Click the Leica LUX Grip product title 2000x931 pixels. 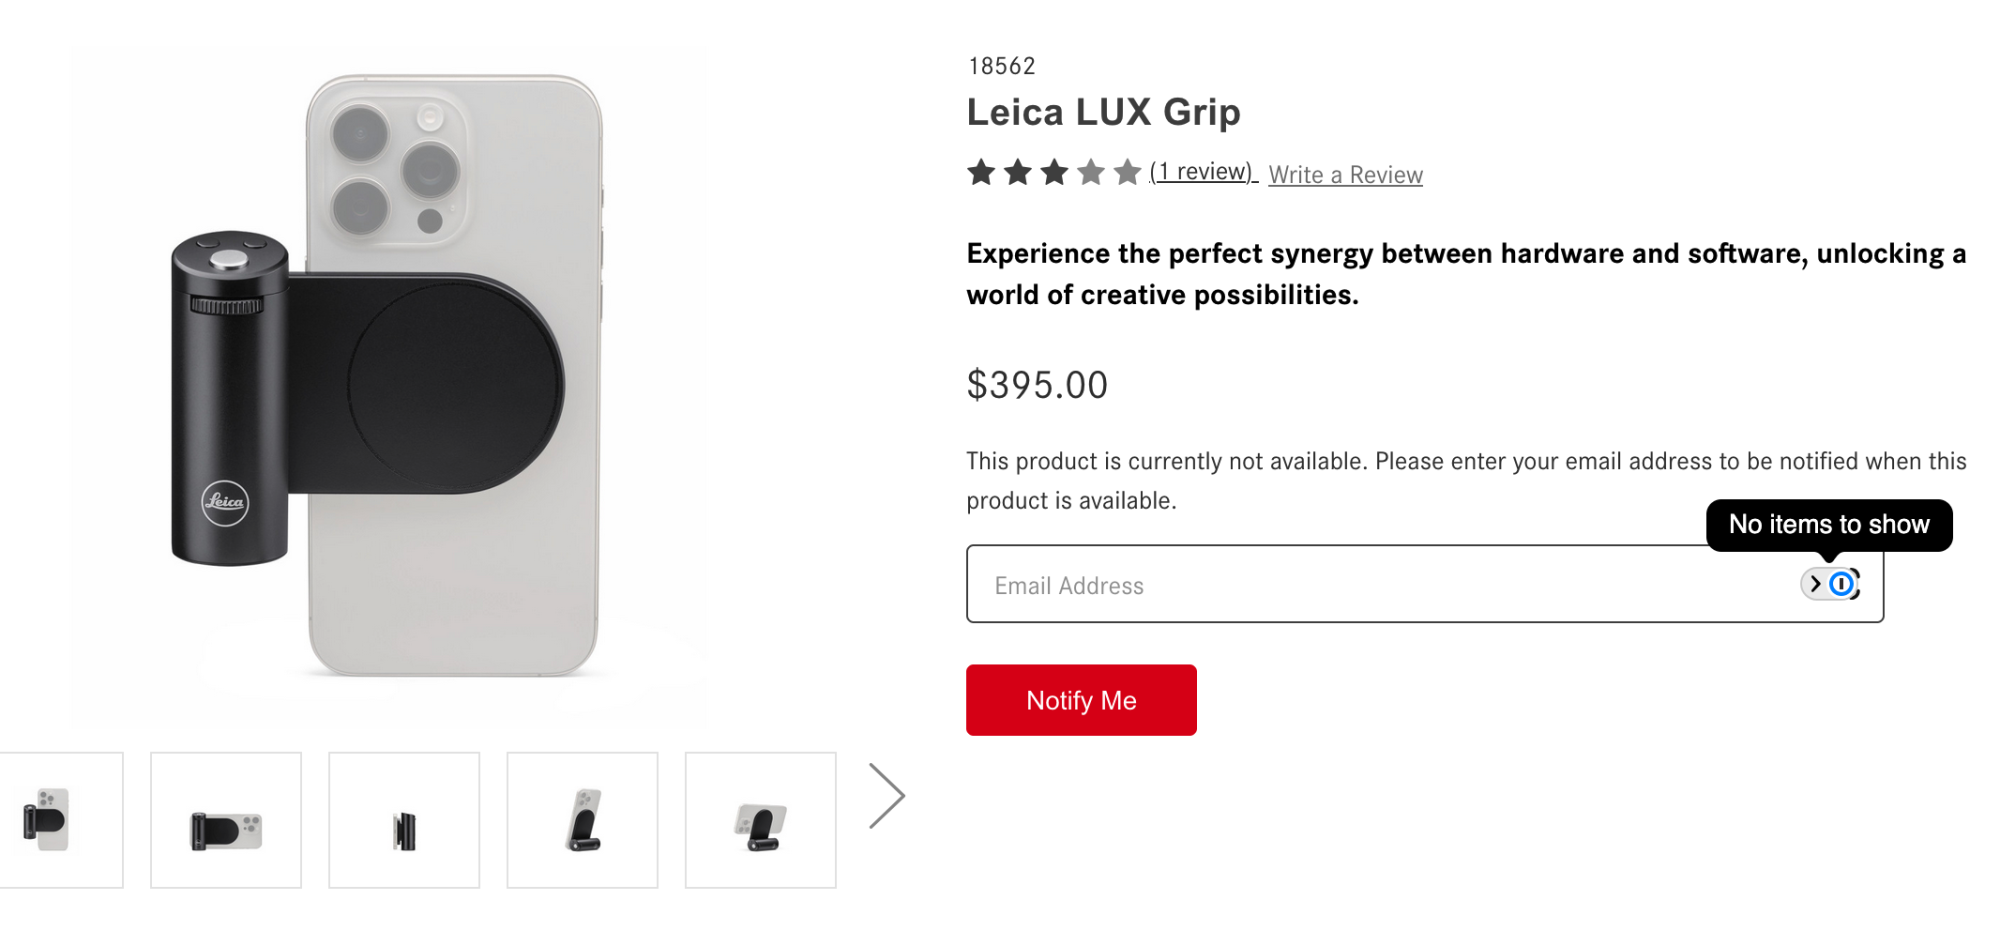tap(1103, 112)
